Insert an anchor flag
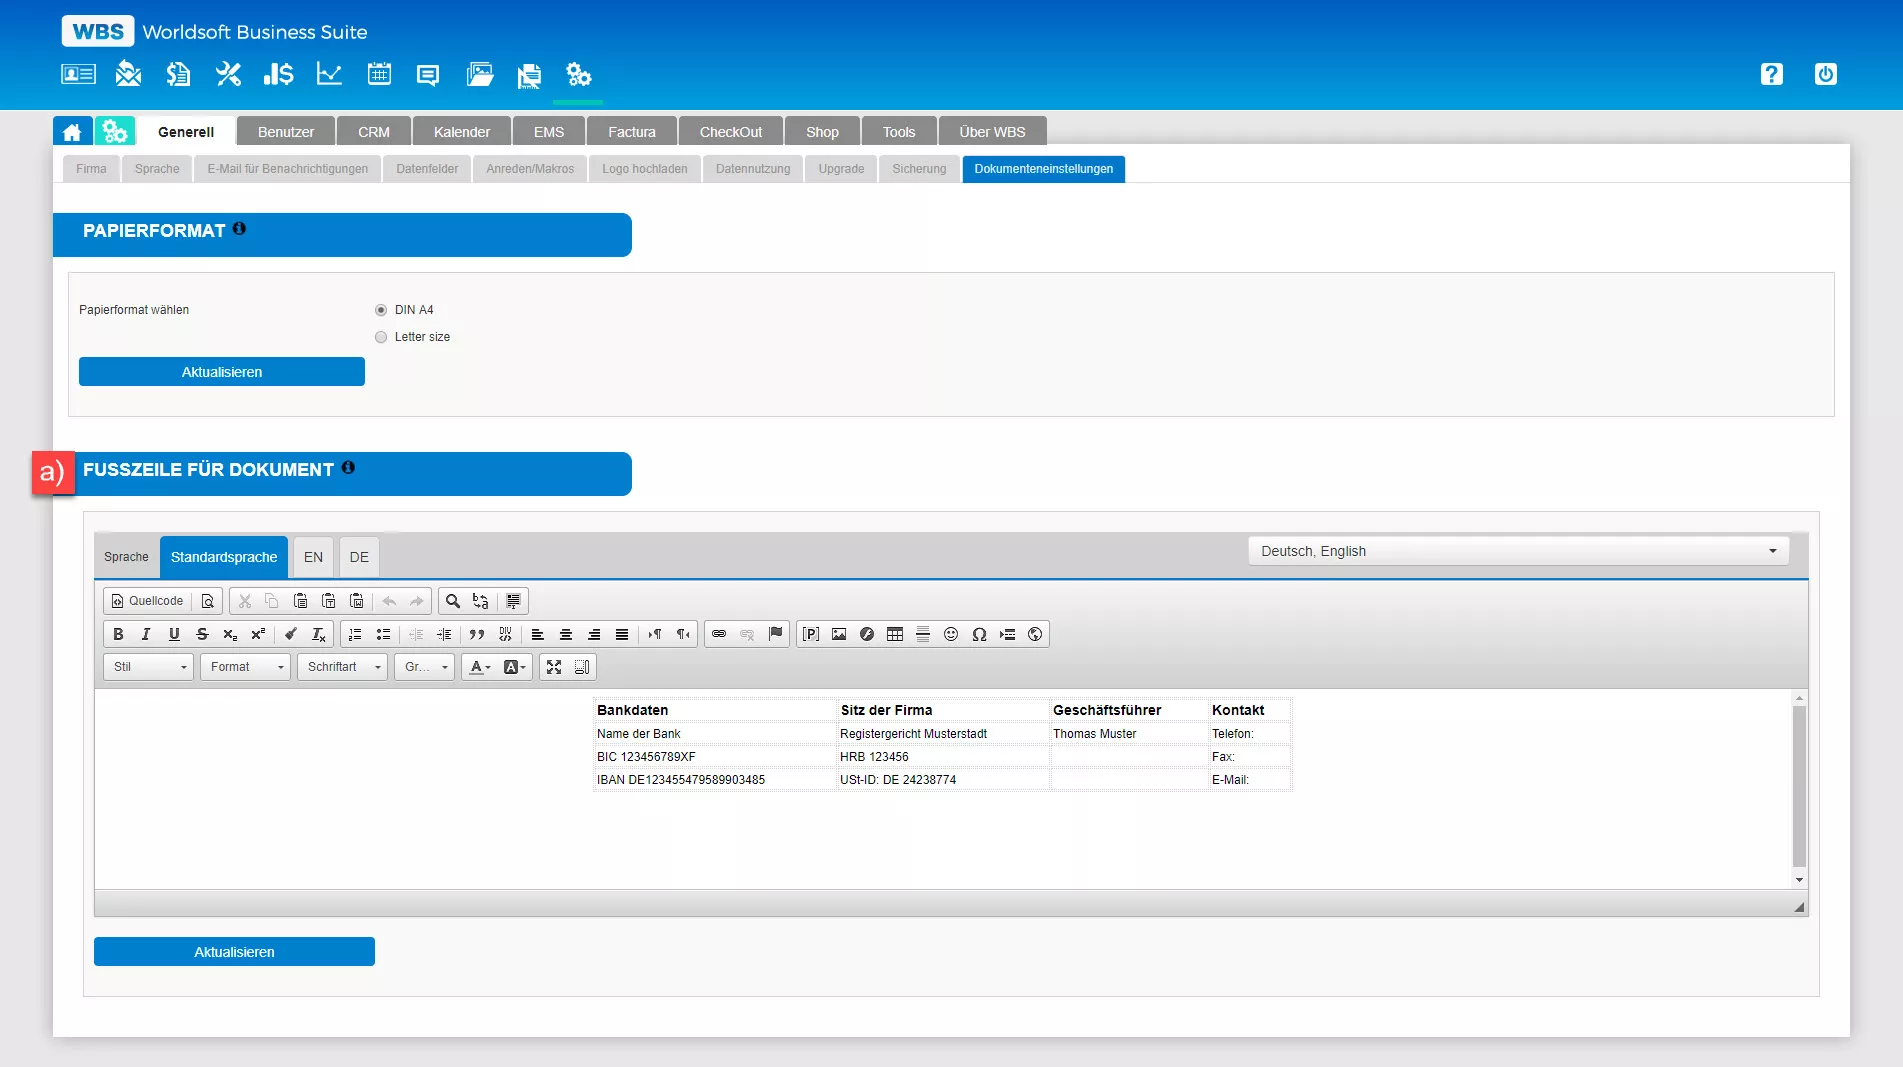1903x1067 pixels. (775, 634)
